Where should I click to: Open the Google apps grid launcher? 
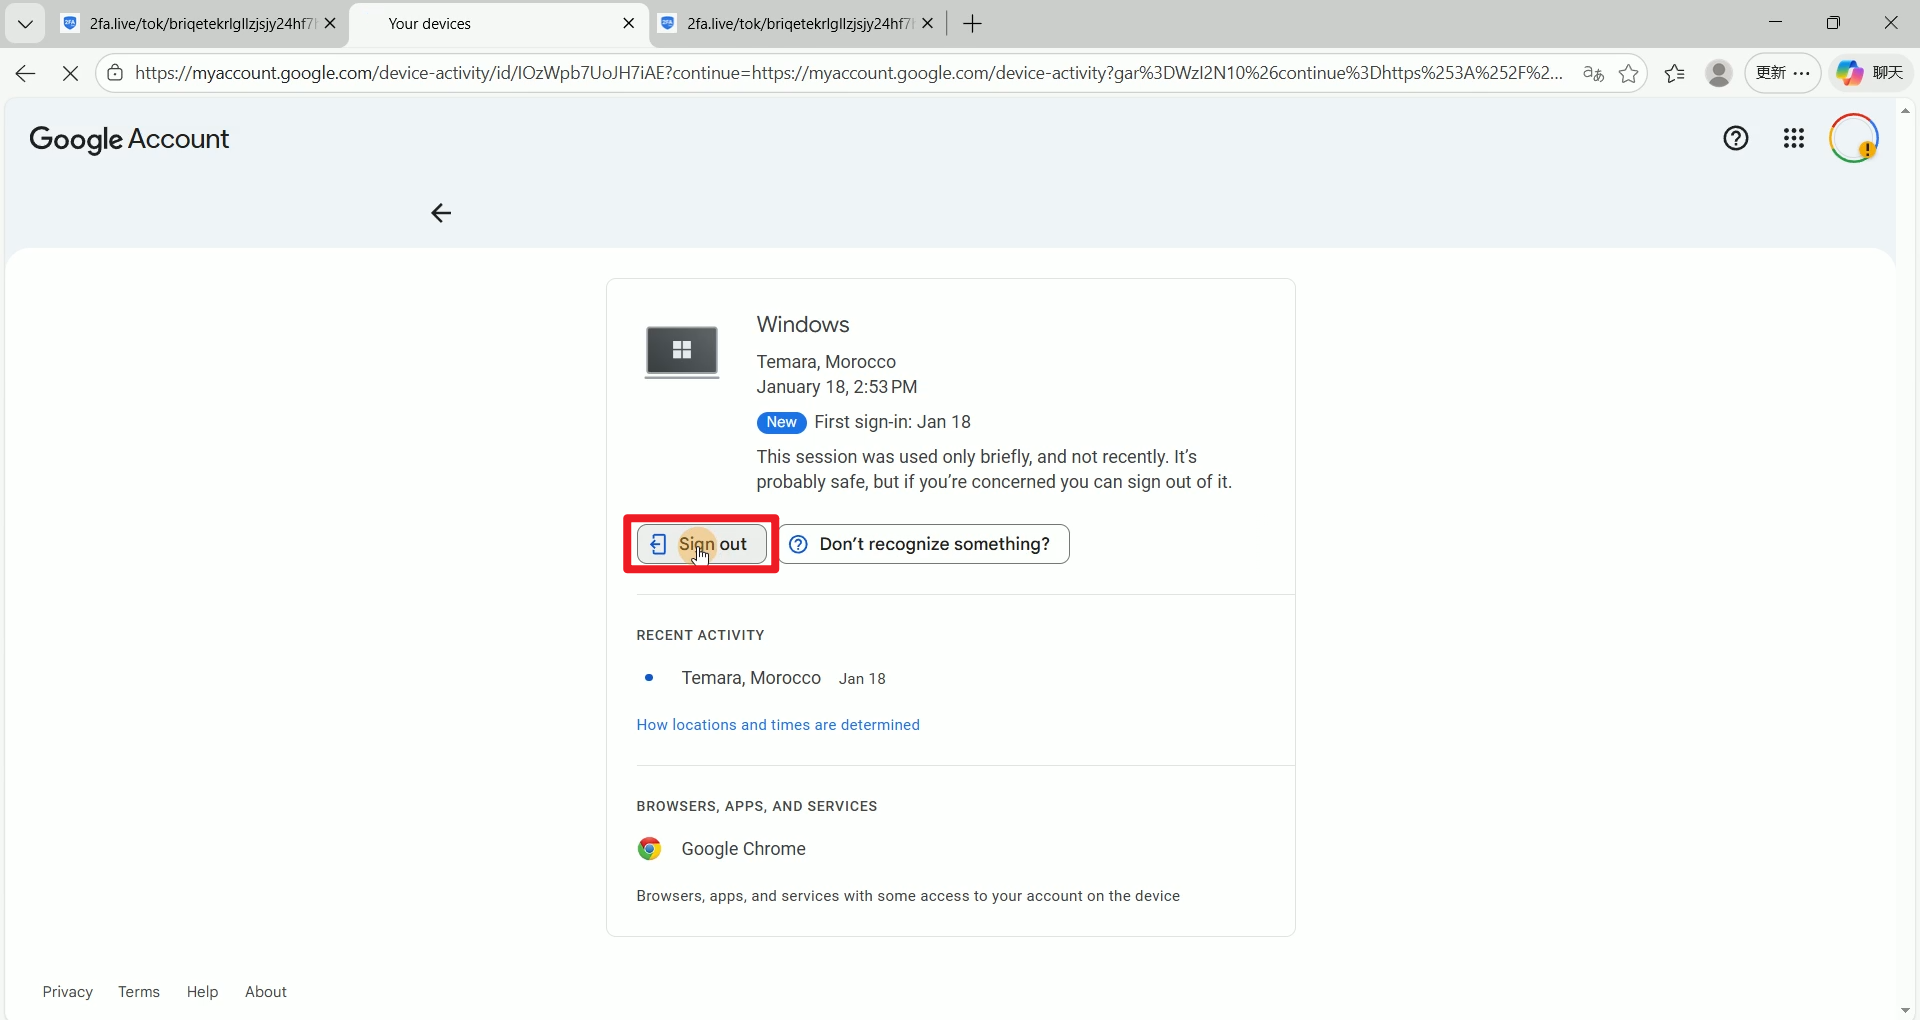[1794, 139]
